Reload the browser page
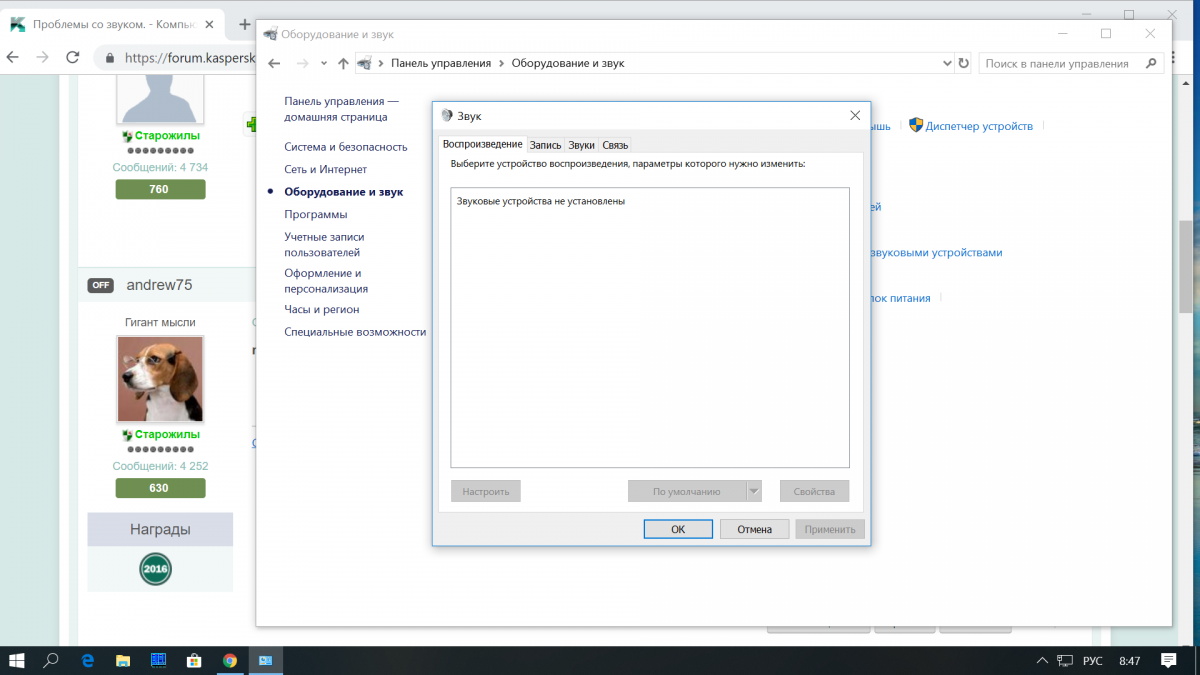Image resolution: width=1200 pixels, height=675 pixels. [x=73, y=58]
